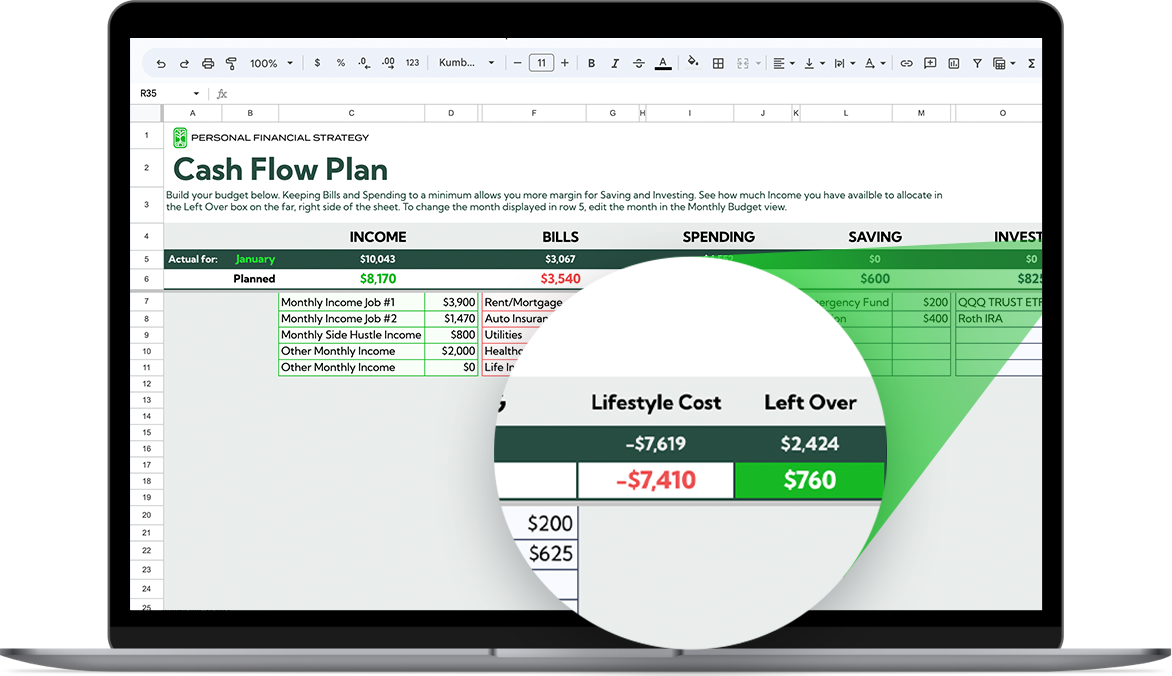Select column F header
The image size is (1172, 676).
pyautogui.click(x=534, y=113)
